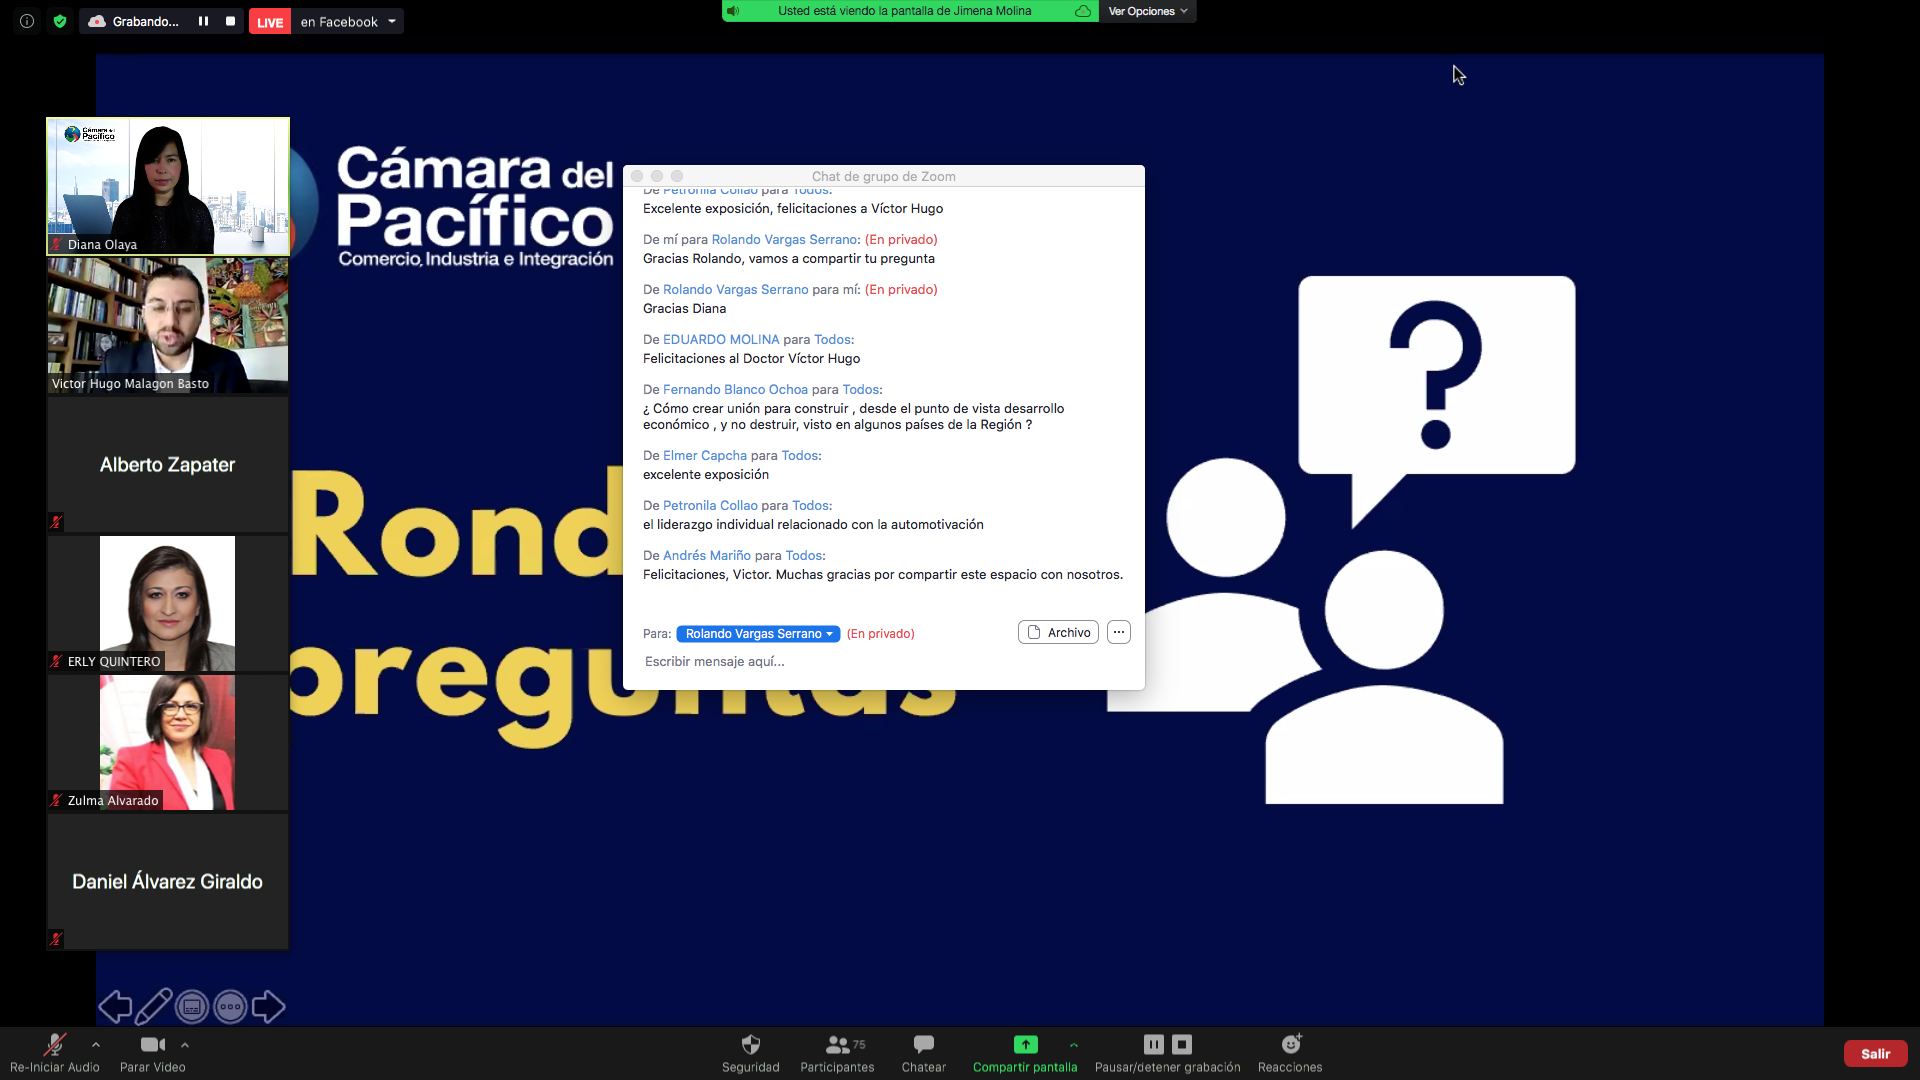Click sender name EDUARDO MOLINA in chat
Viewport: 1920px width, 1080px height.
point(721,339)
